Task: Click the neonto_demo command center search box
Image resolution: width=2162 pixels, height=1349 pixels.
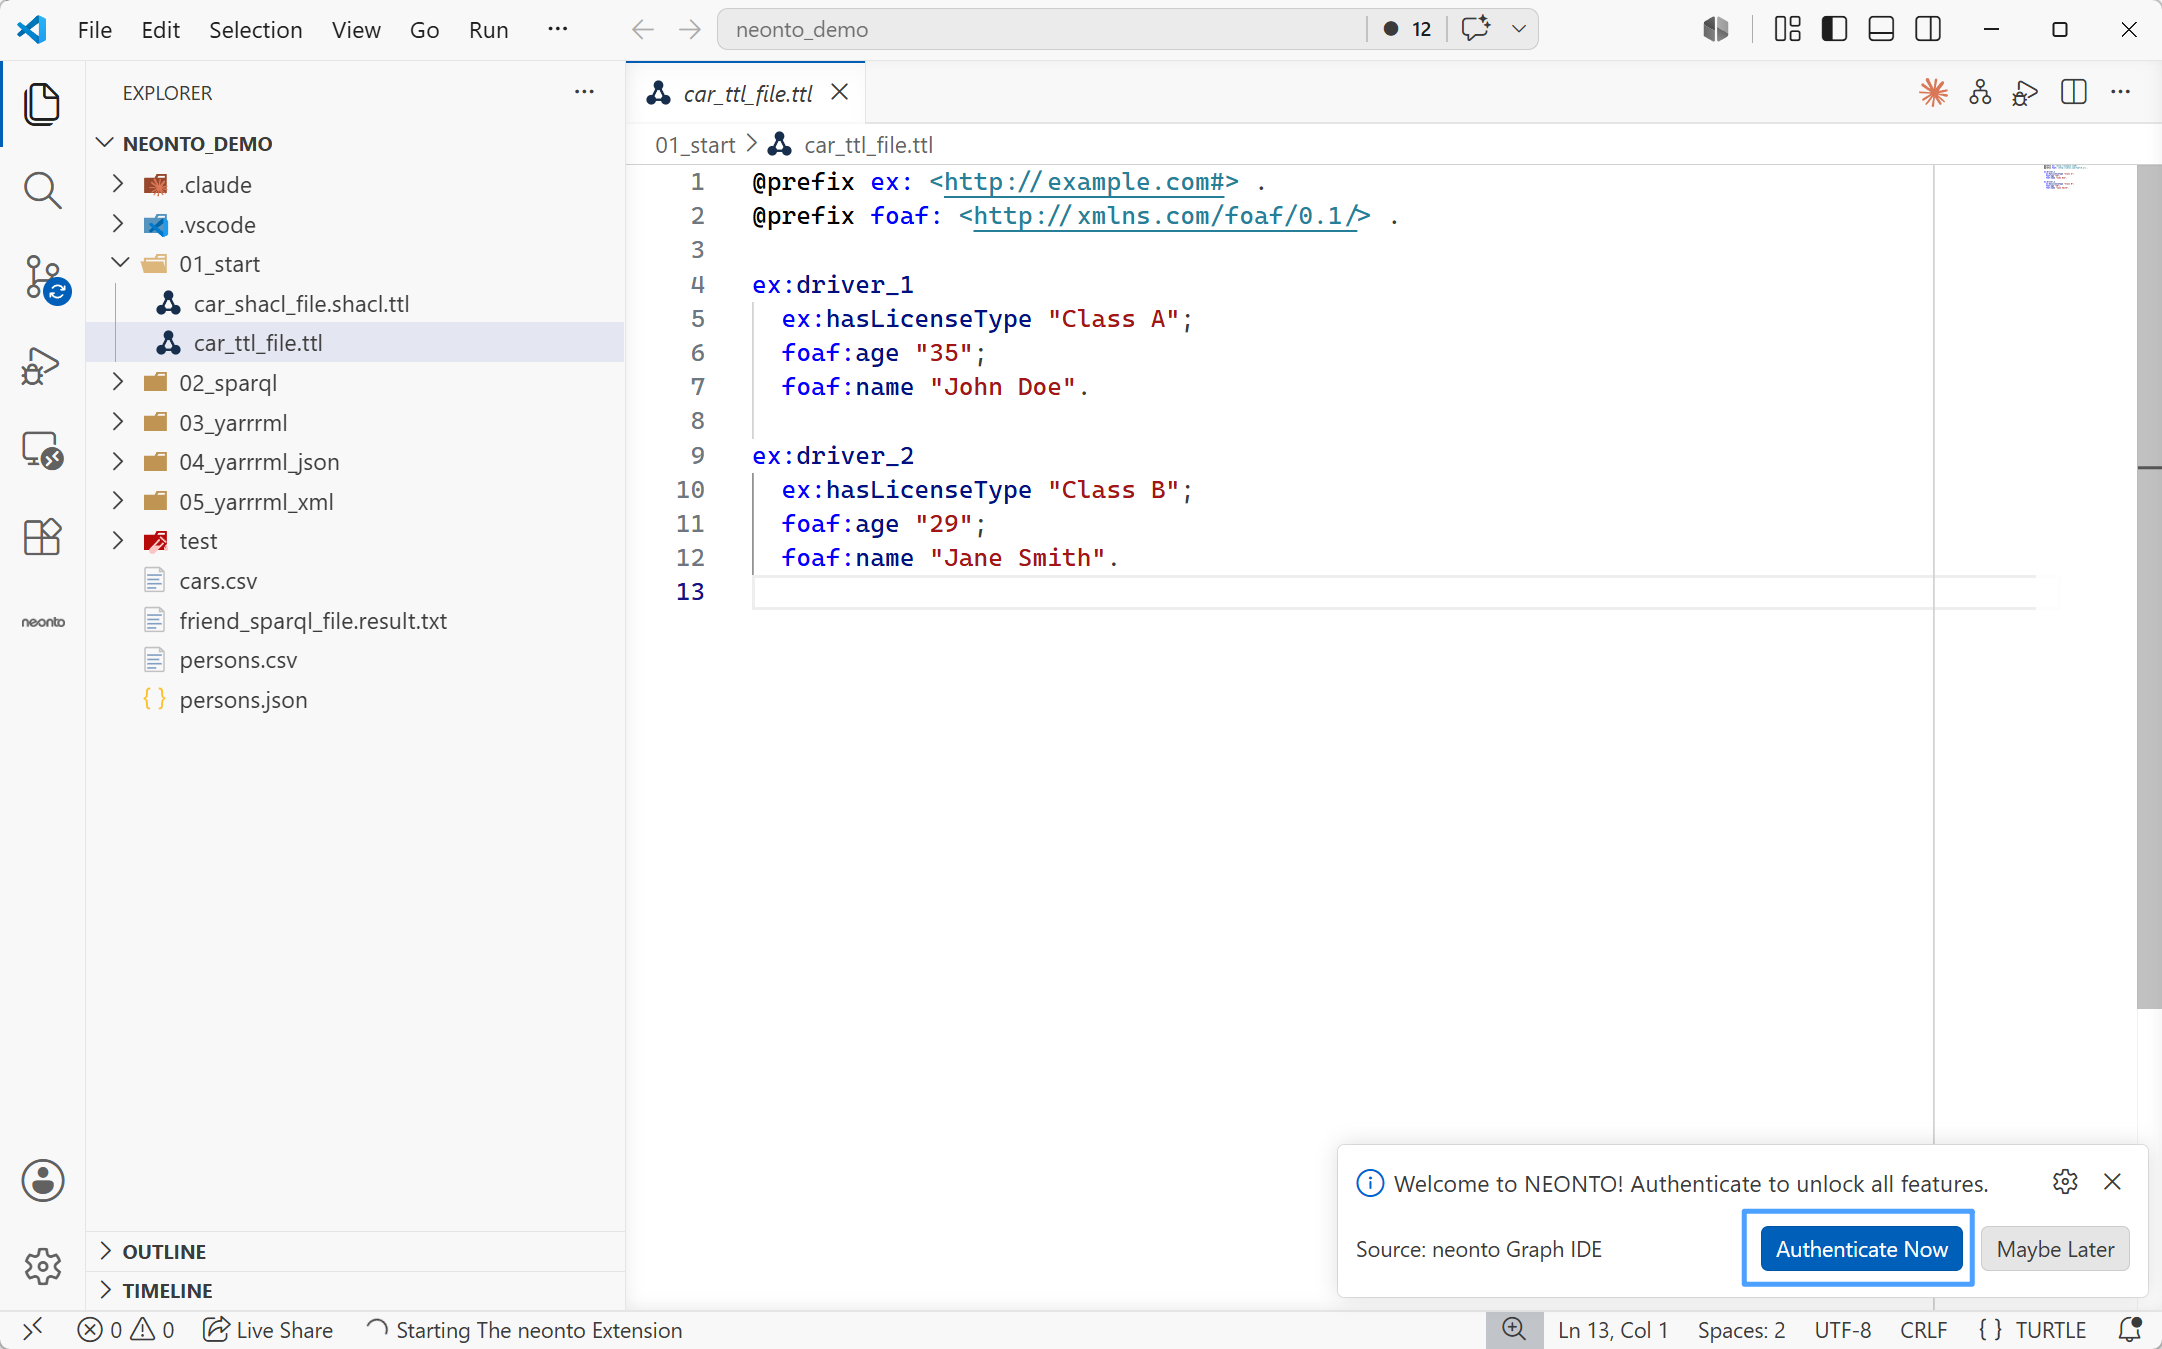Action: click(x=1042, y=29)
